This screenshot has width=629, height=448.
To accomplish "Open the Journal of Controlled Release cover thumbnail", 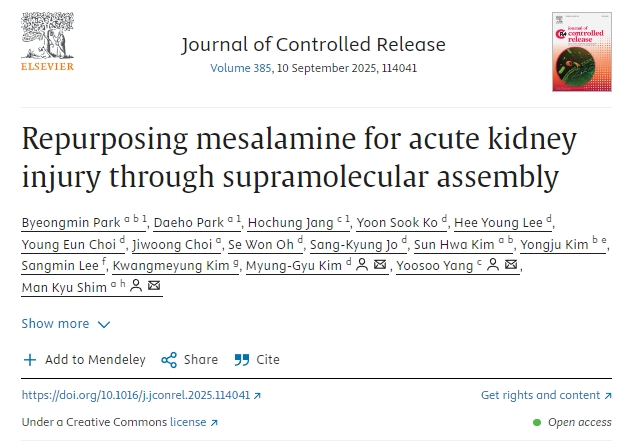I will [x=581, y=52].
